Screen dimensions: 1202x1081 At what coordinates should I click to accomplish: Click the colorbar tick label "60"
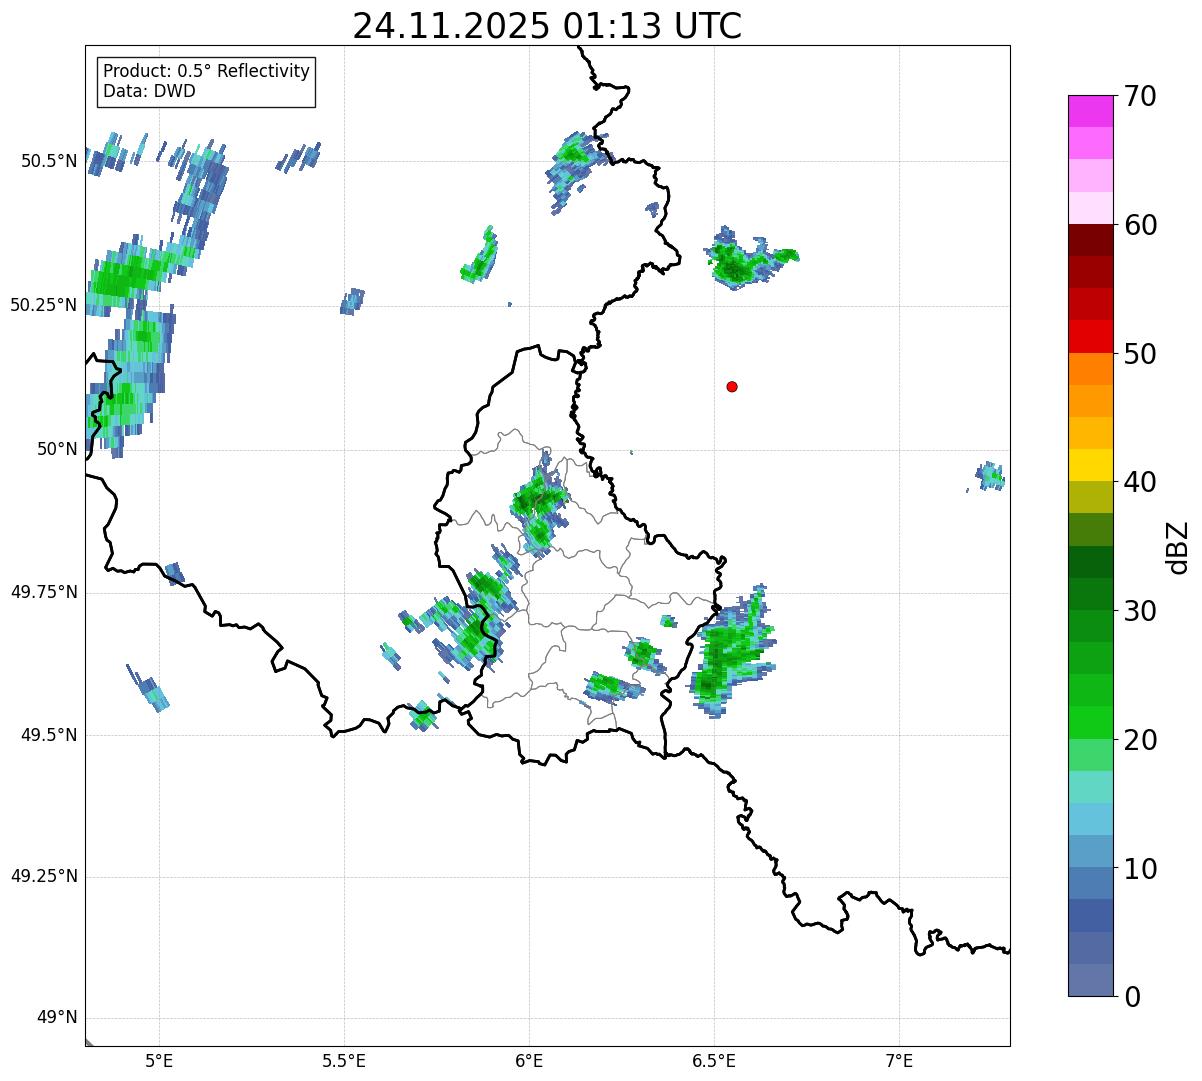click(x=1140, y=225)
